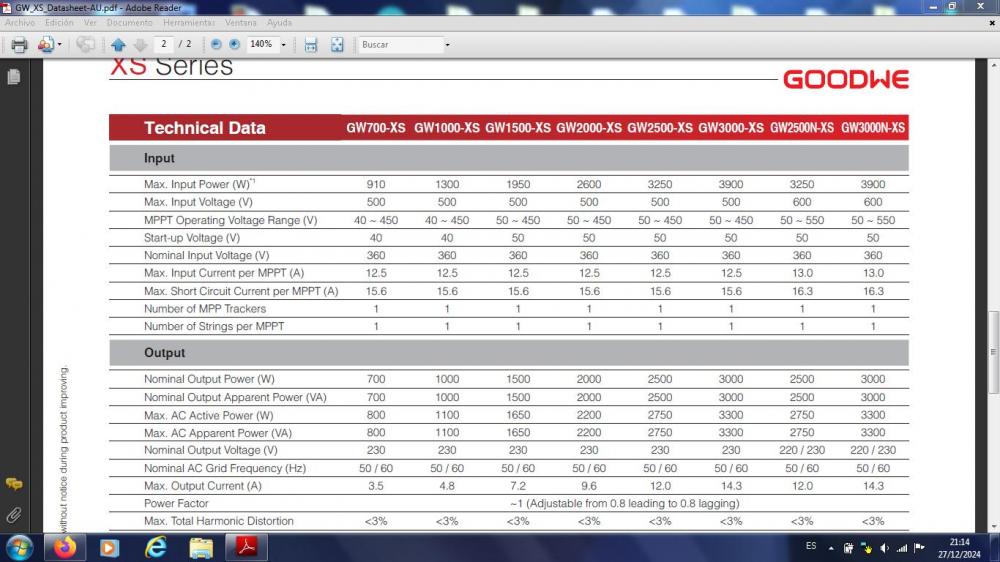
Task: Click the Max. Output Current (A) label
Action: point(202,486)
